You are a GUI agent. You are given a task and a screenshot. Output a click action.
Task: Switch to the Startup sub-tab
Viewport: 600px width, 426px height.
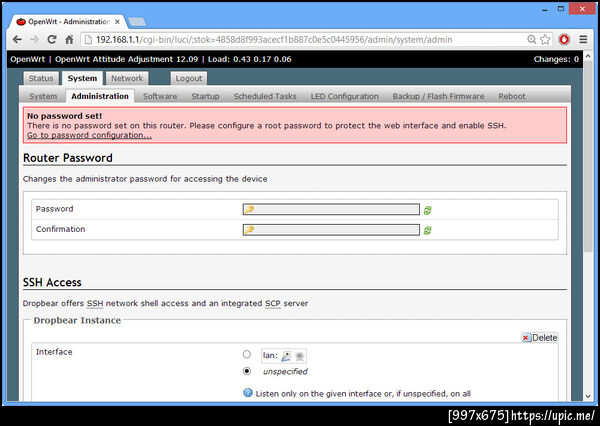point(205,96)
